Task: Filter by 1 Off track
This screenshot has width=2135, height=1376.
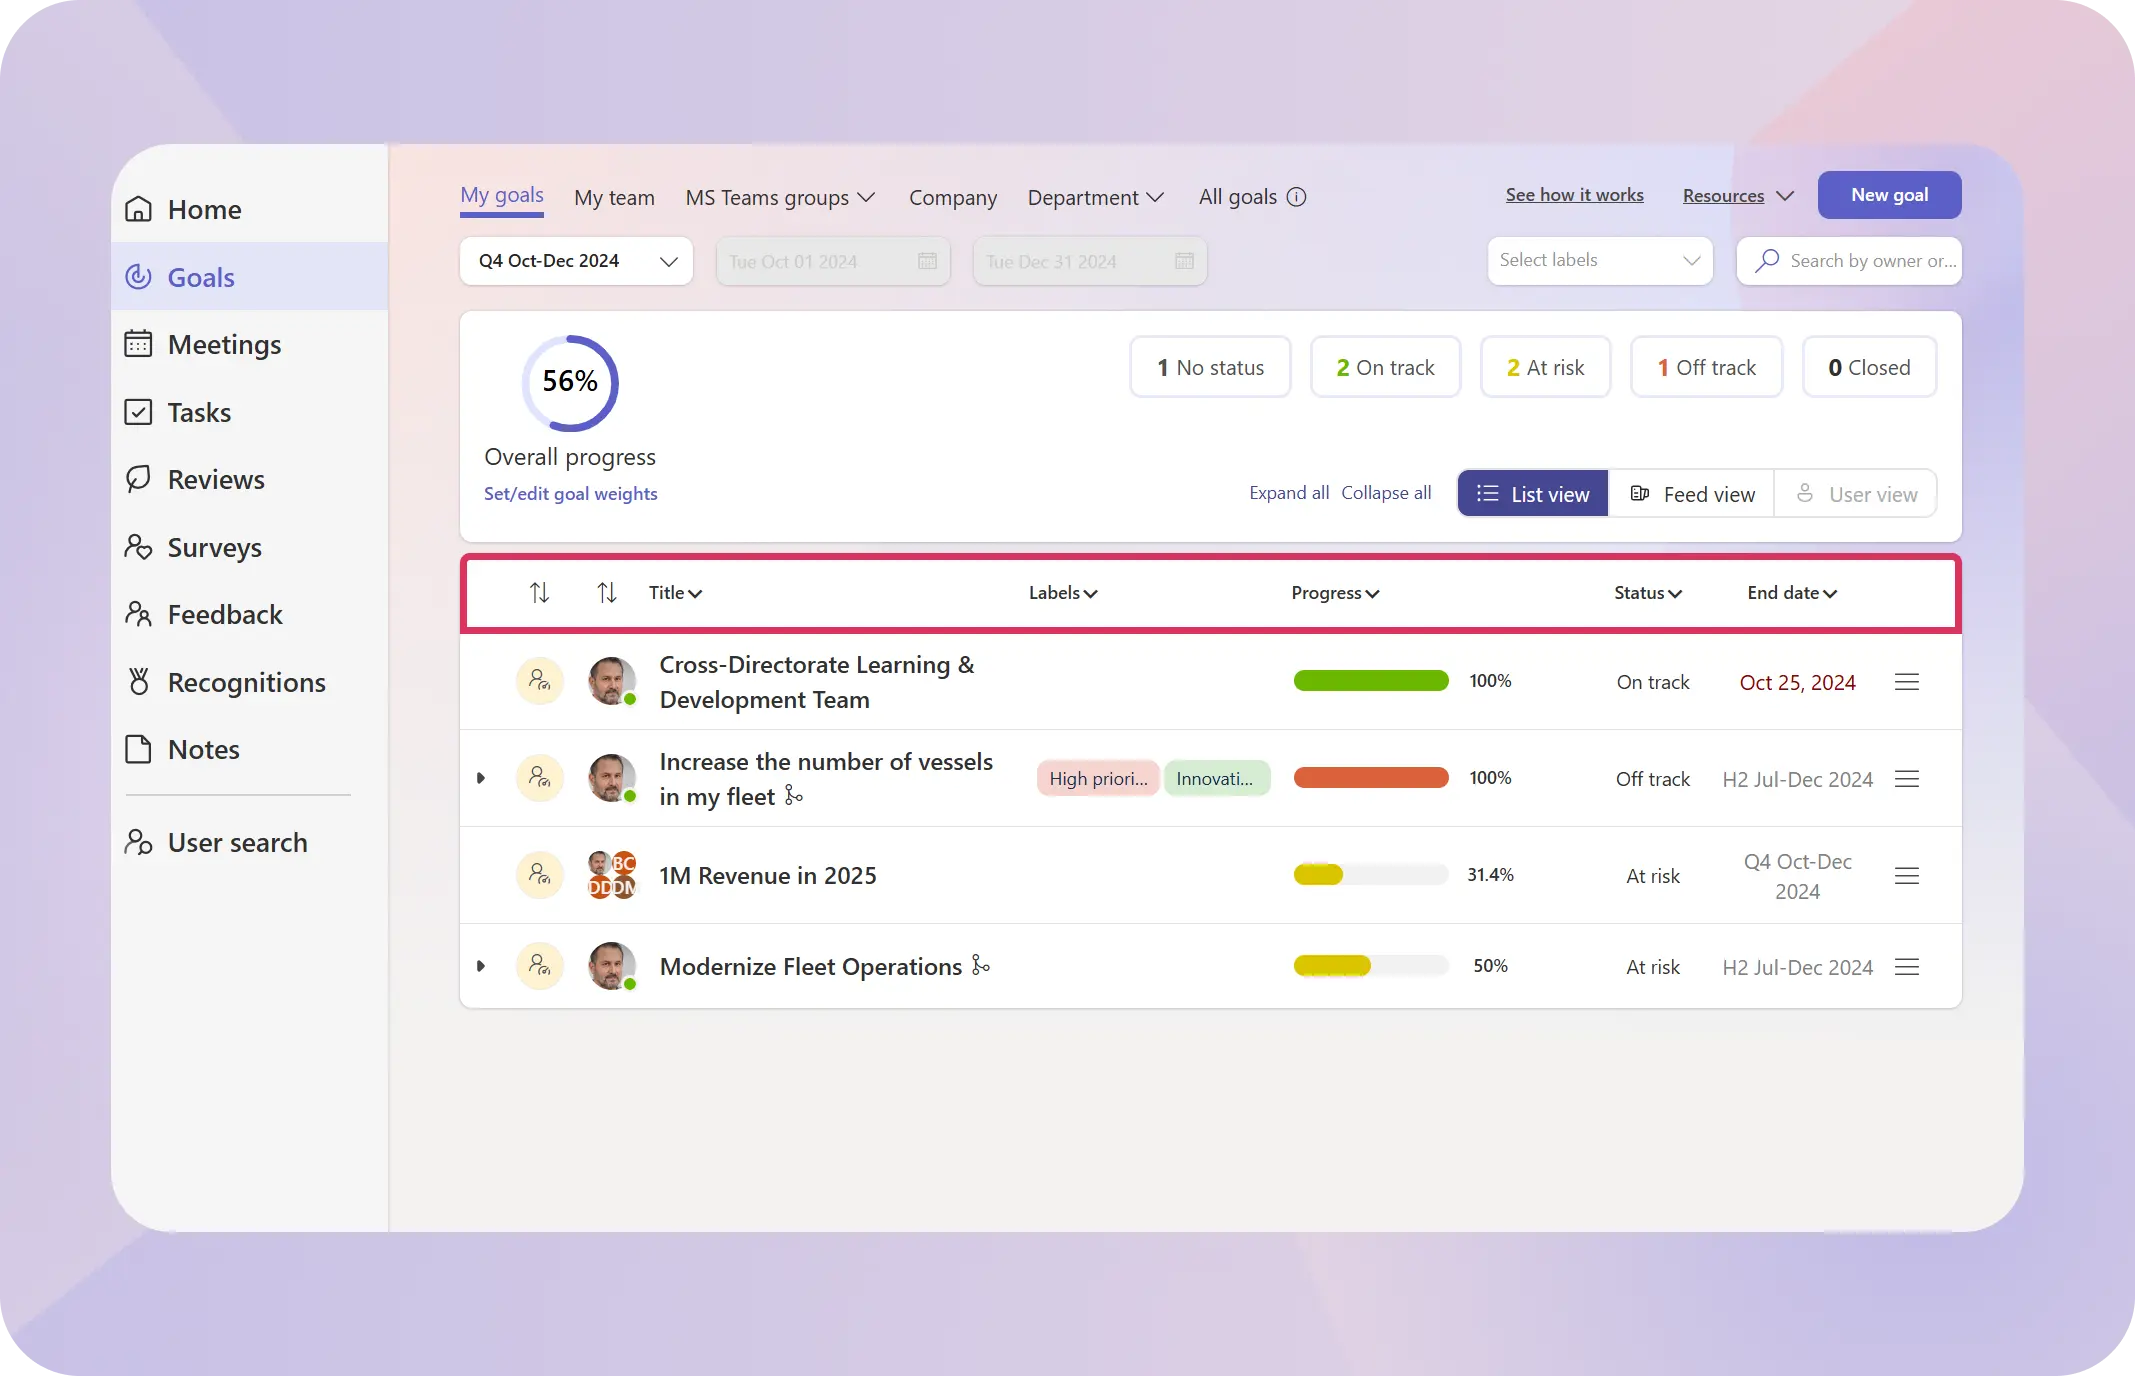Action: click(1706, 367)
